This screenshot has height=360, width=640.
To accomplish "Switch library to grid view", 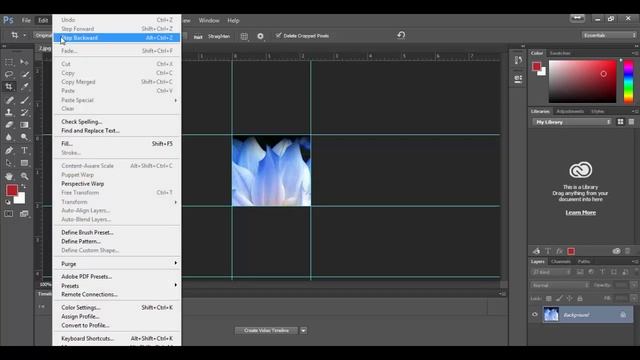I will click(620, 122).
